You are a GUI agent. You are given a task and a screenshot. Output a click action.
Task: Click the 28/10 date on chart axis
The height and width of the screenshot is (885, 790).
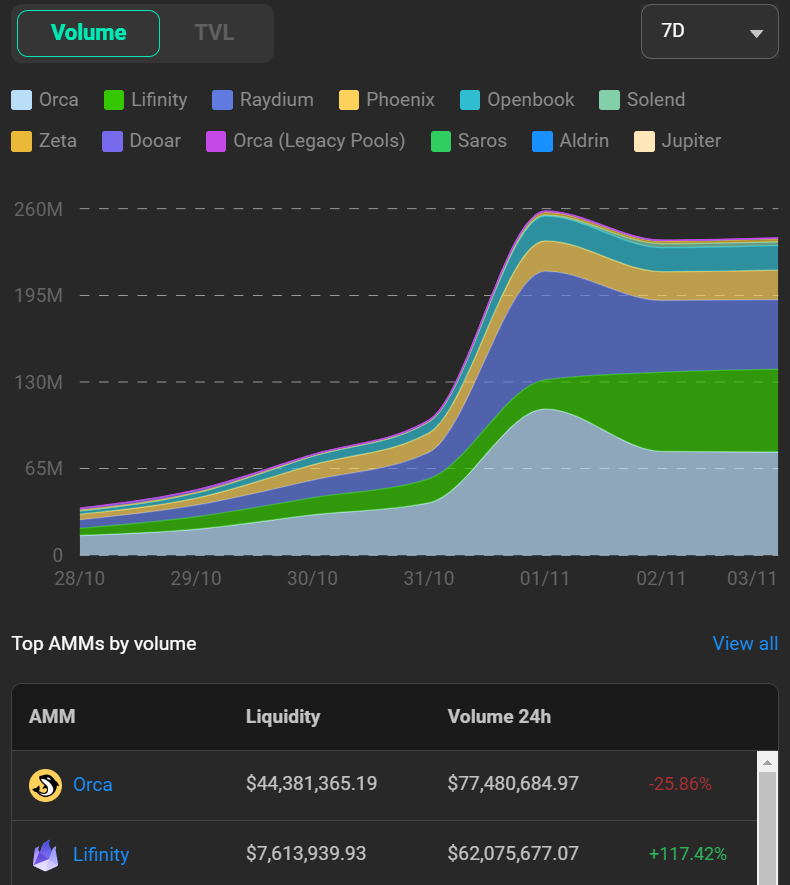[x=80, y=579]
